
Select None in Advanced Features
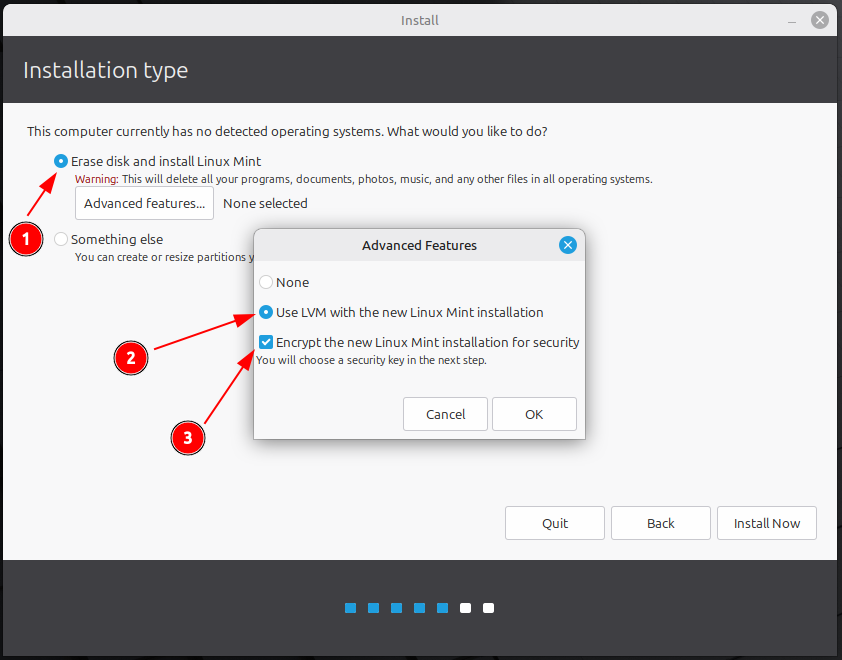[266, 283]
